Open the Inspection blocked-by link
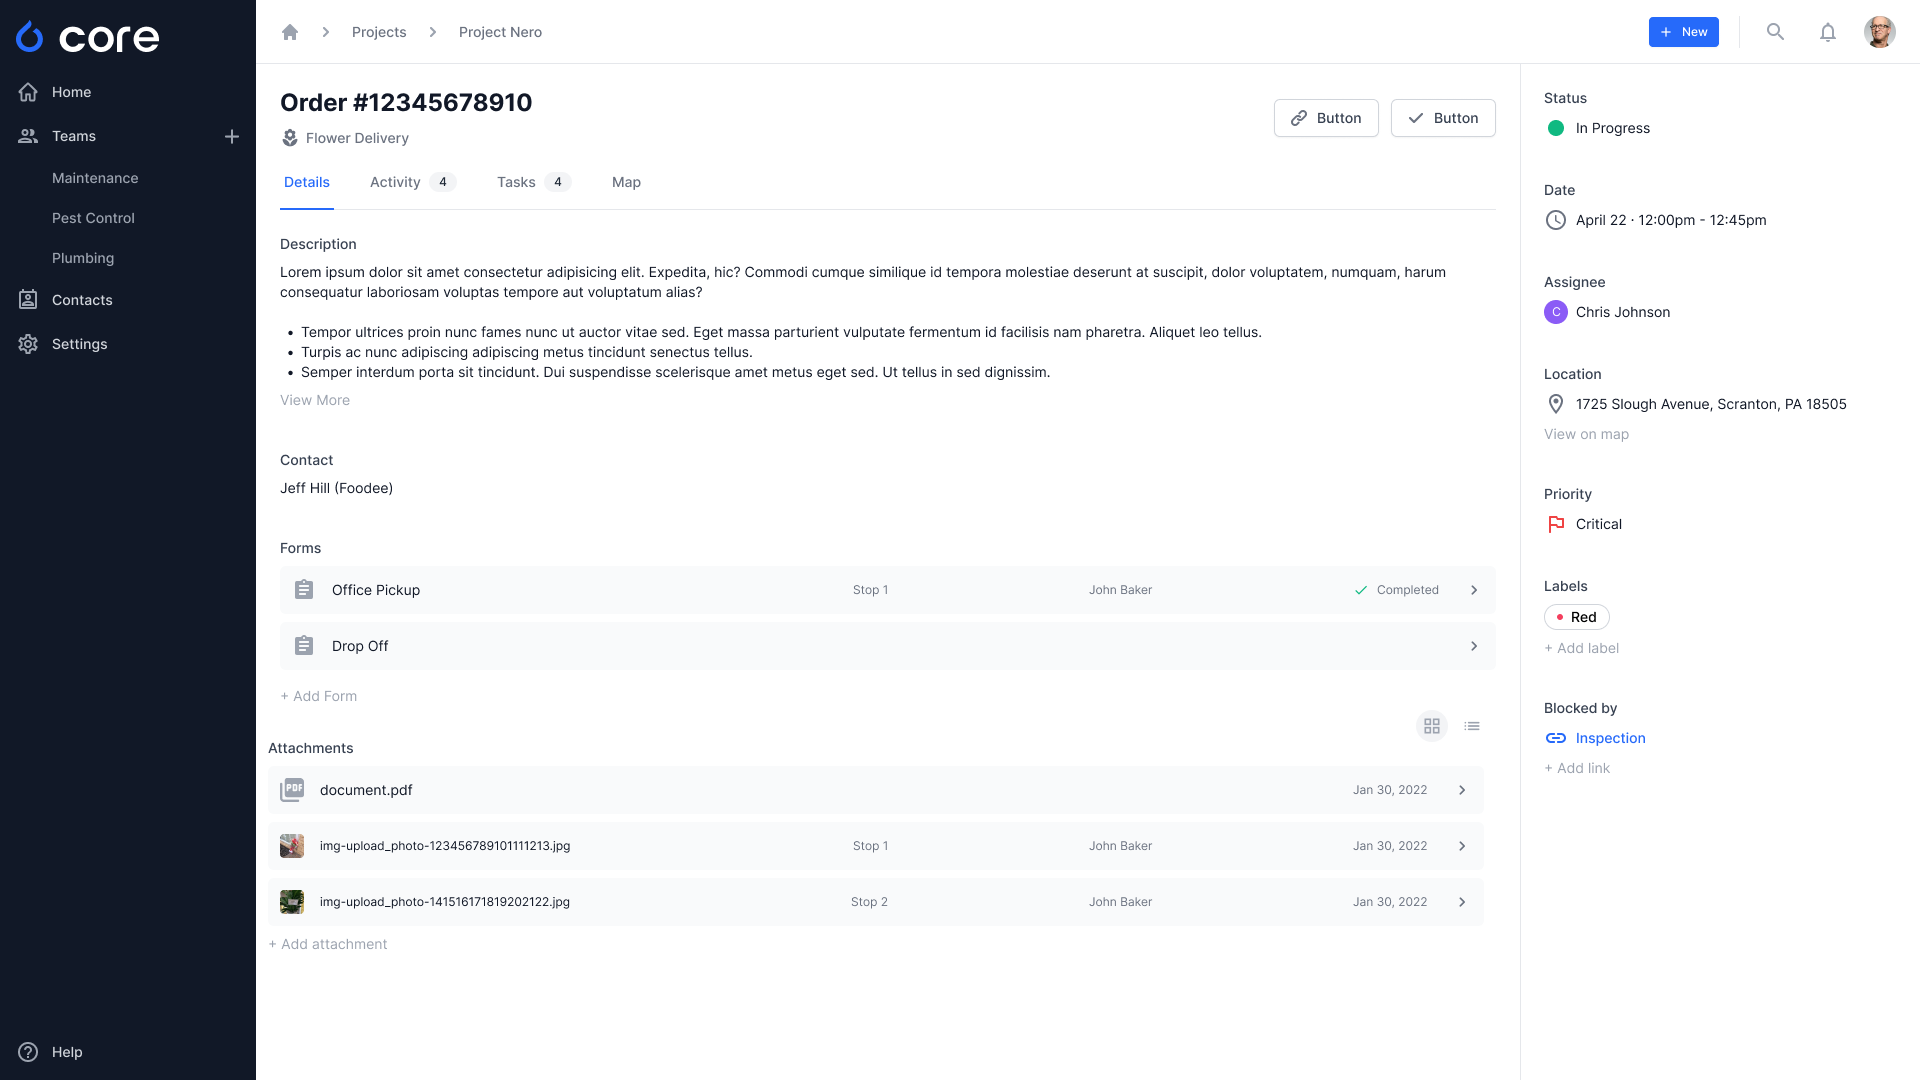Viewport: 1920px width, 1080px height. (x=1610, y=738)
